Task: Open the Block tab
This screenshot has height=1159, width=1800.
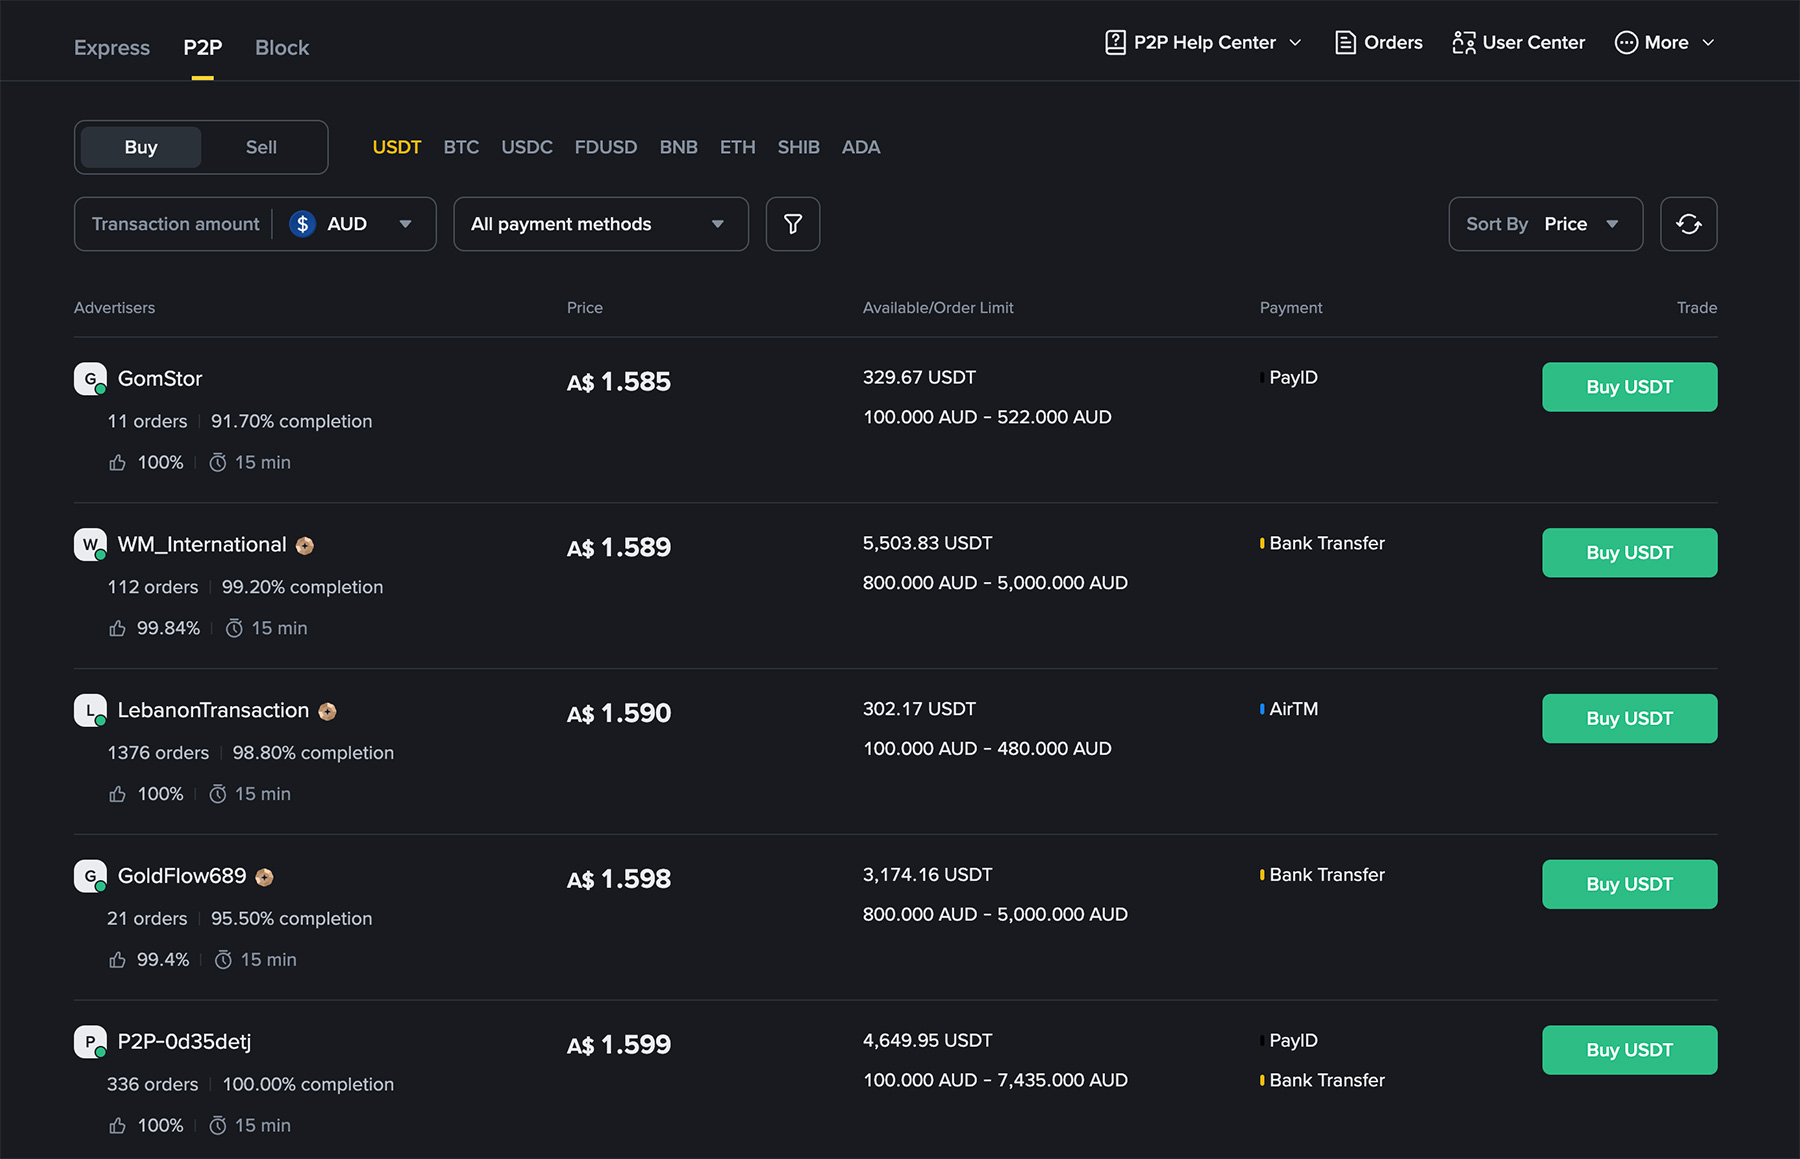Action: pyautogui.click(x=282, y=47)
